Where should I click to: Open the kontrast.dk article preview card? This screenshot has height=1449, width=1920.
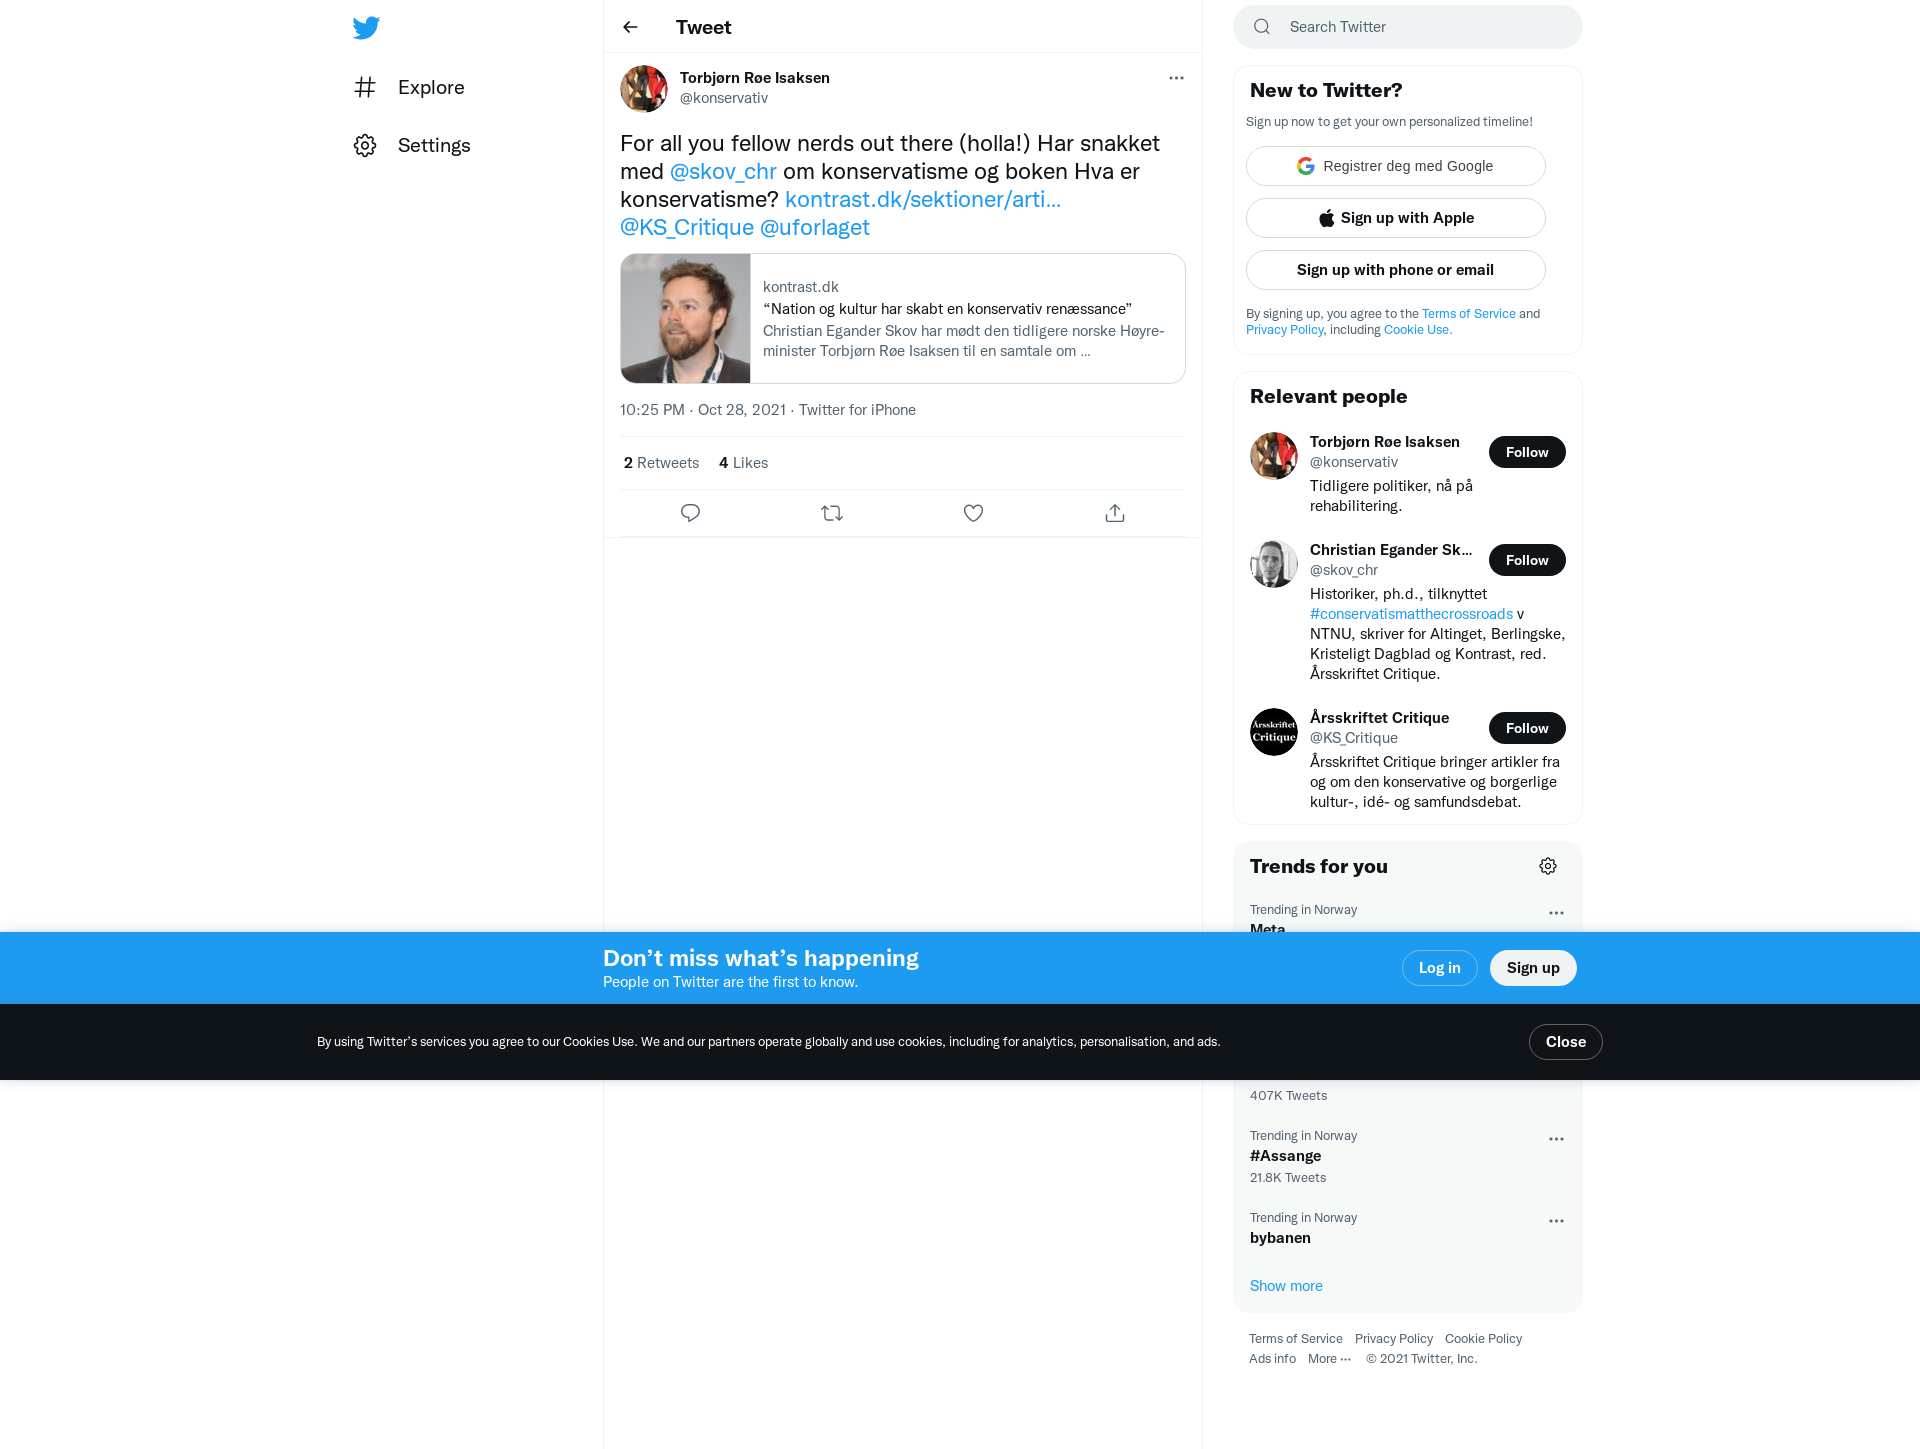903,318
